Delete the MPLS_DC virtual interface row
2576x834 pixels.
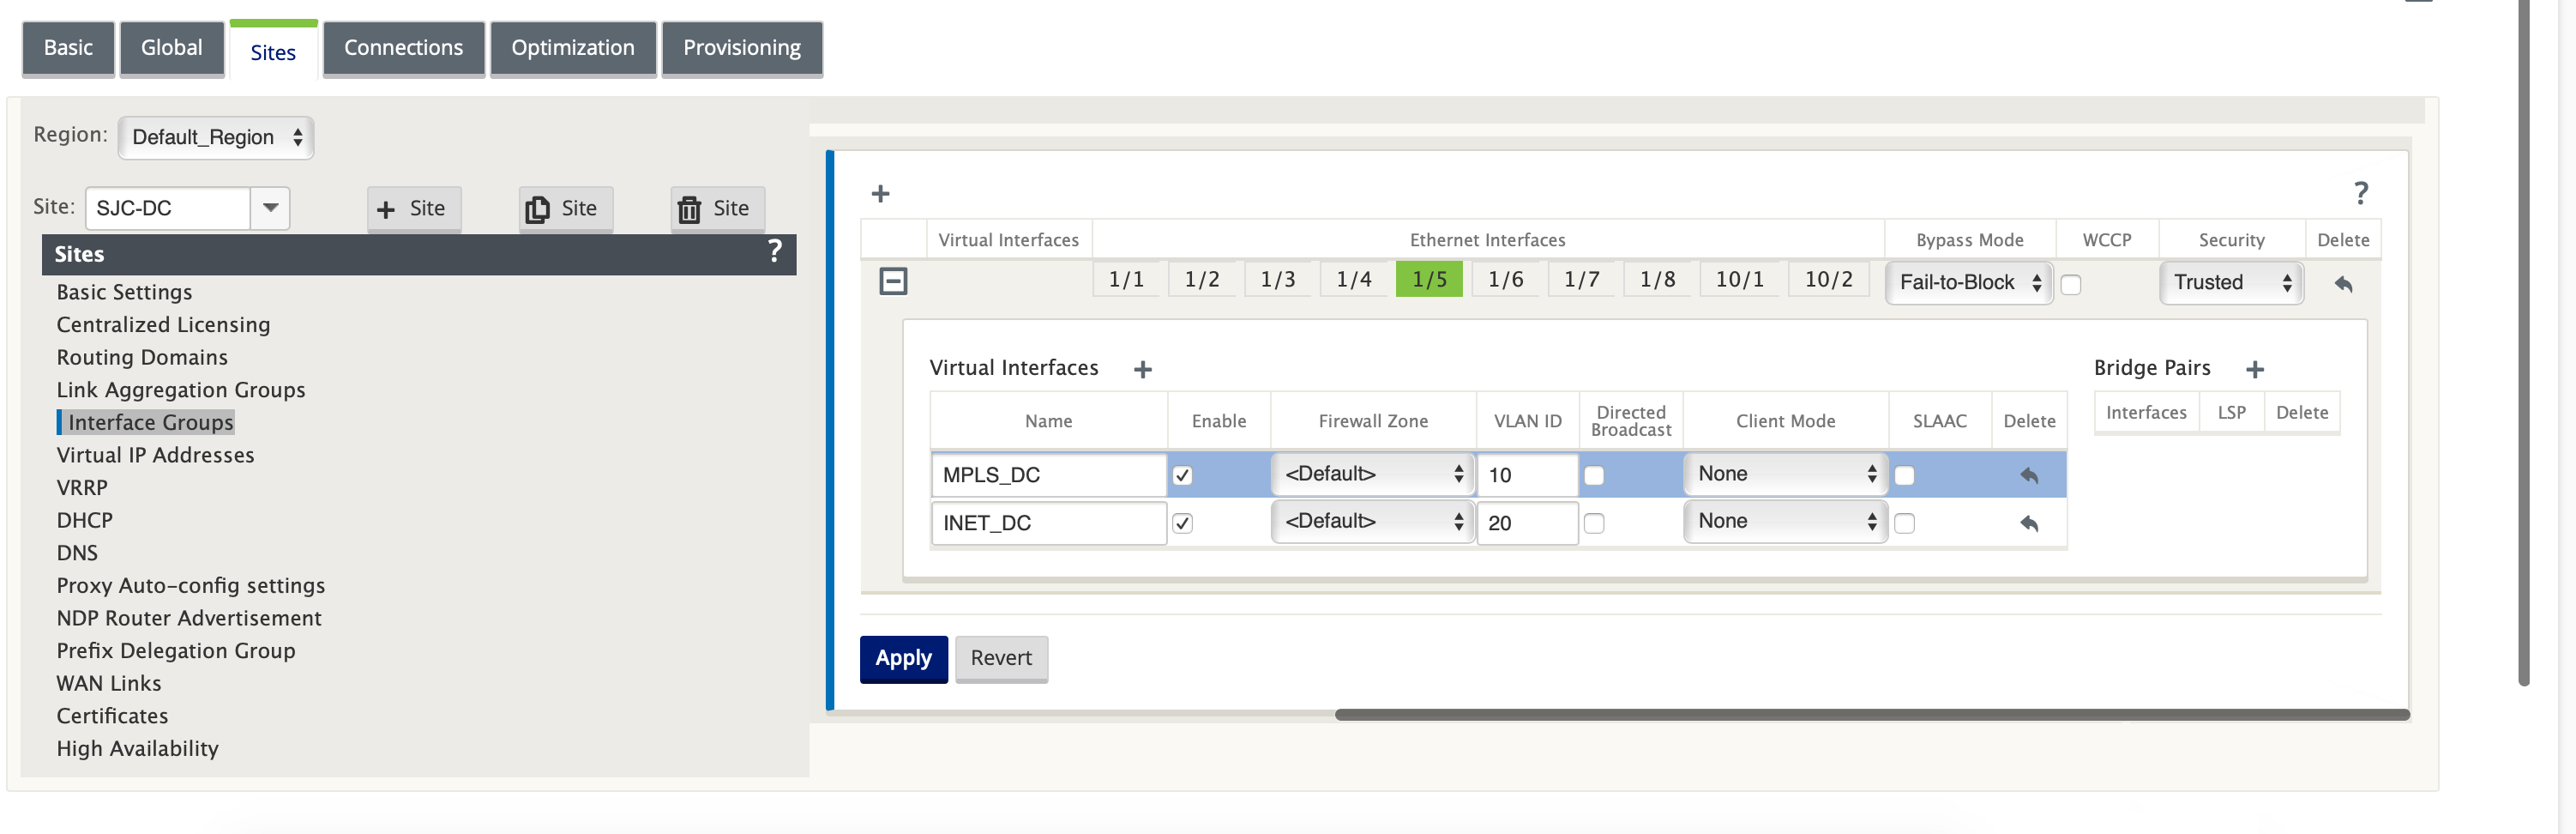[2029, 475]
